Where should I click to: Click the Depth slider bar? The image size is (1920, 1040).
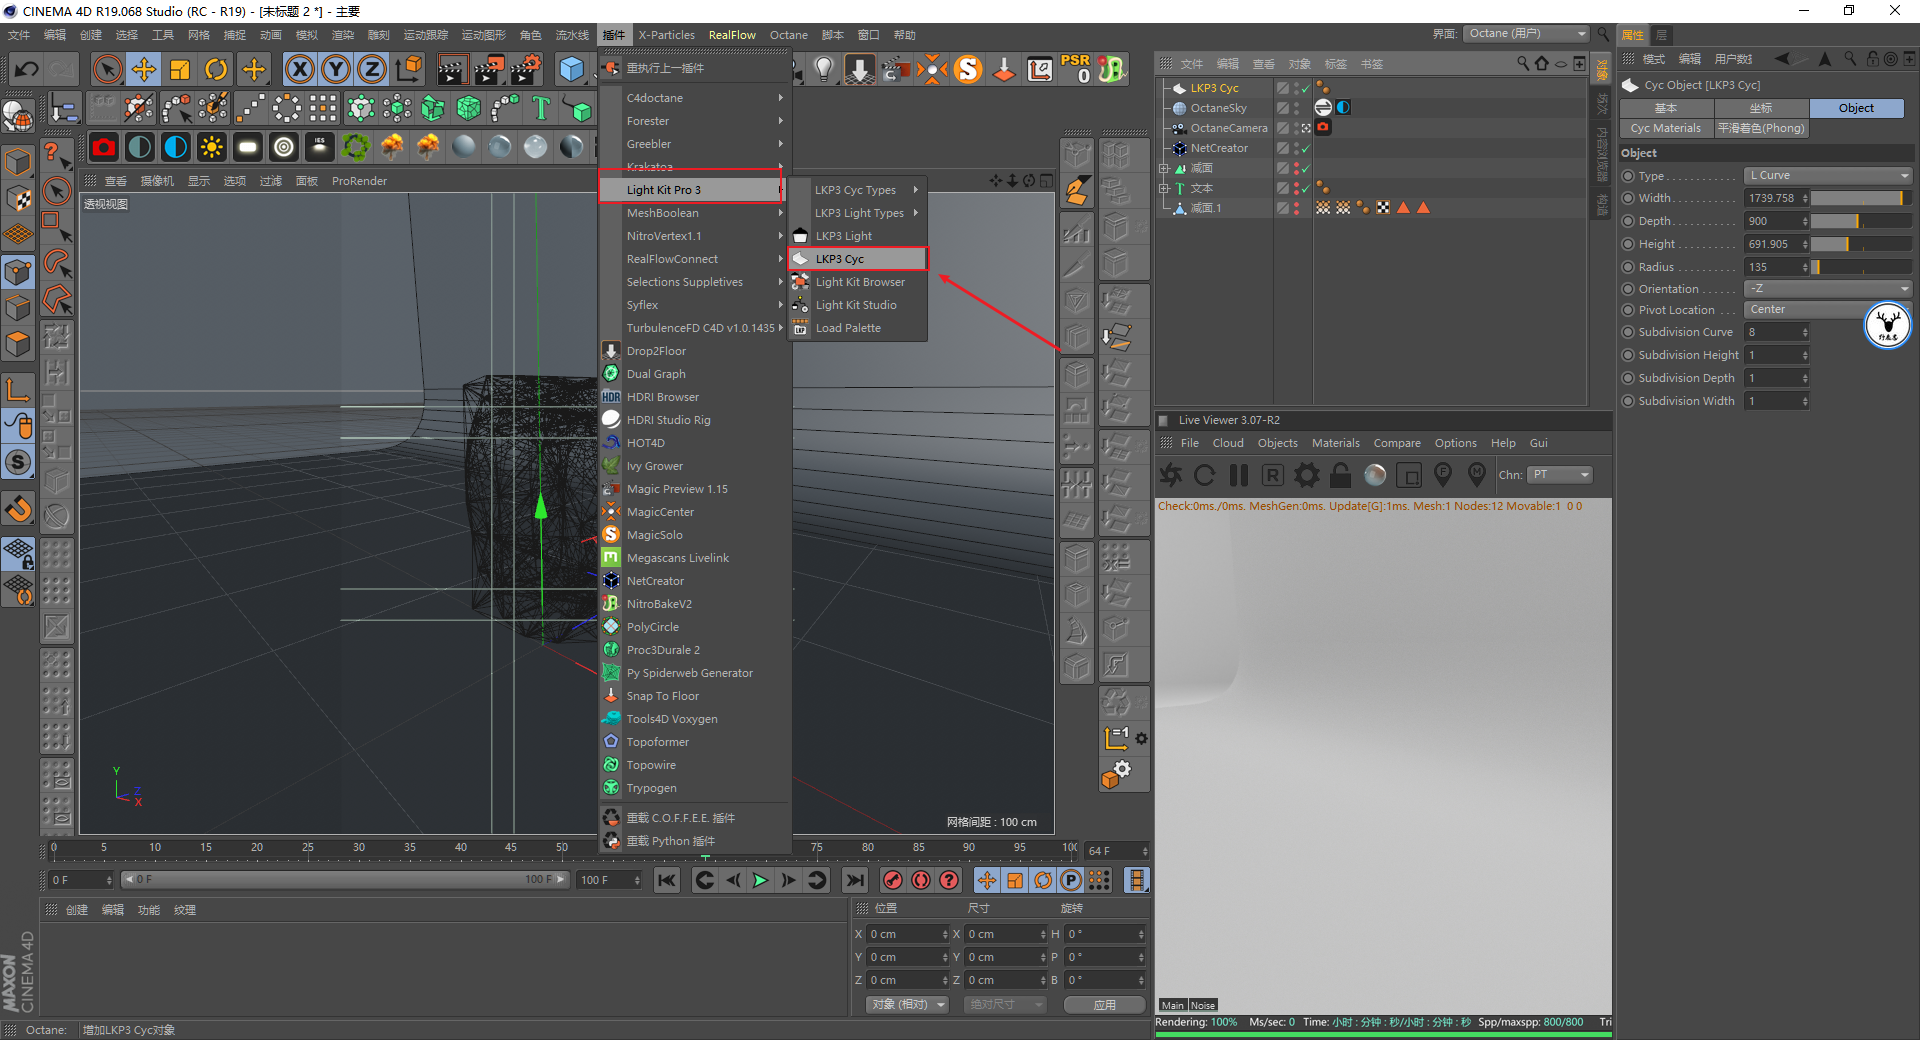click(1861, 221)
